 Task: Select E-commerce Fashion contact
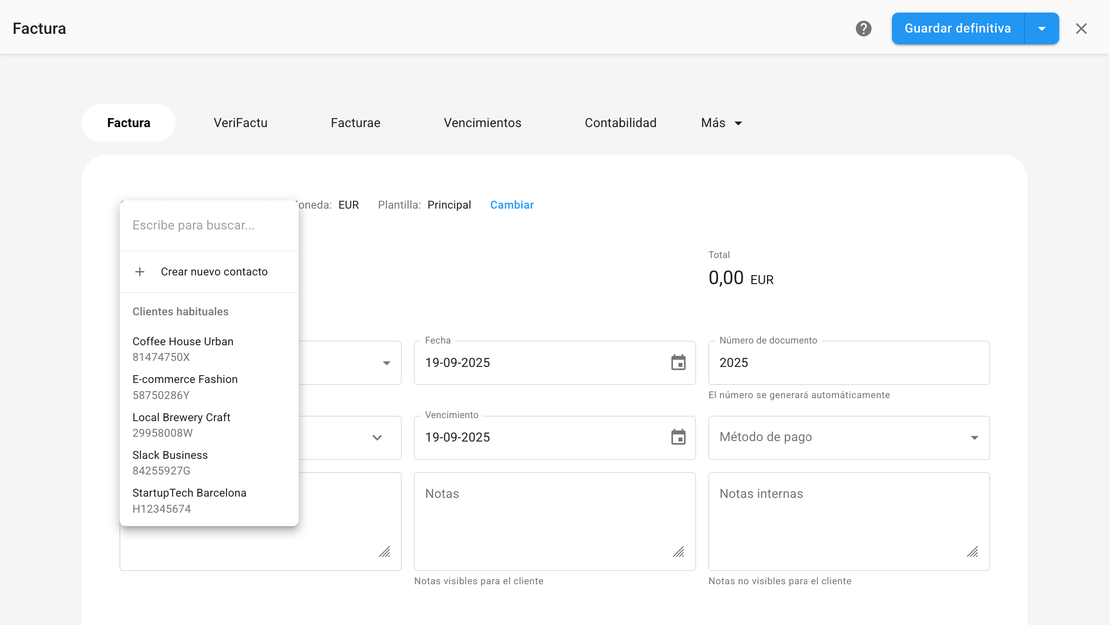point(185,387)
